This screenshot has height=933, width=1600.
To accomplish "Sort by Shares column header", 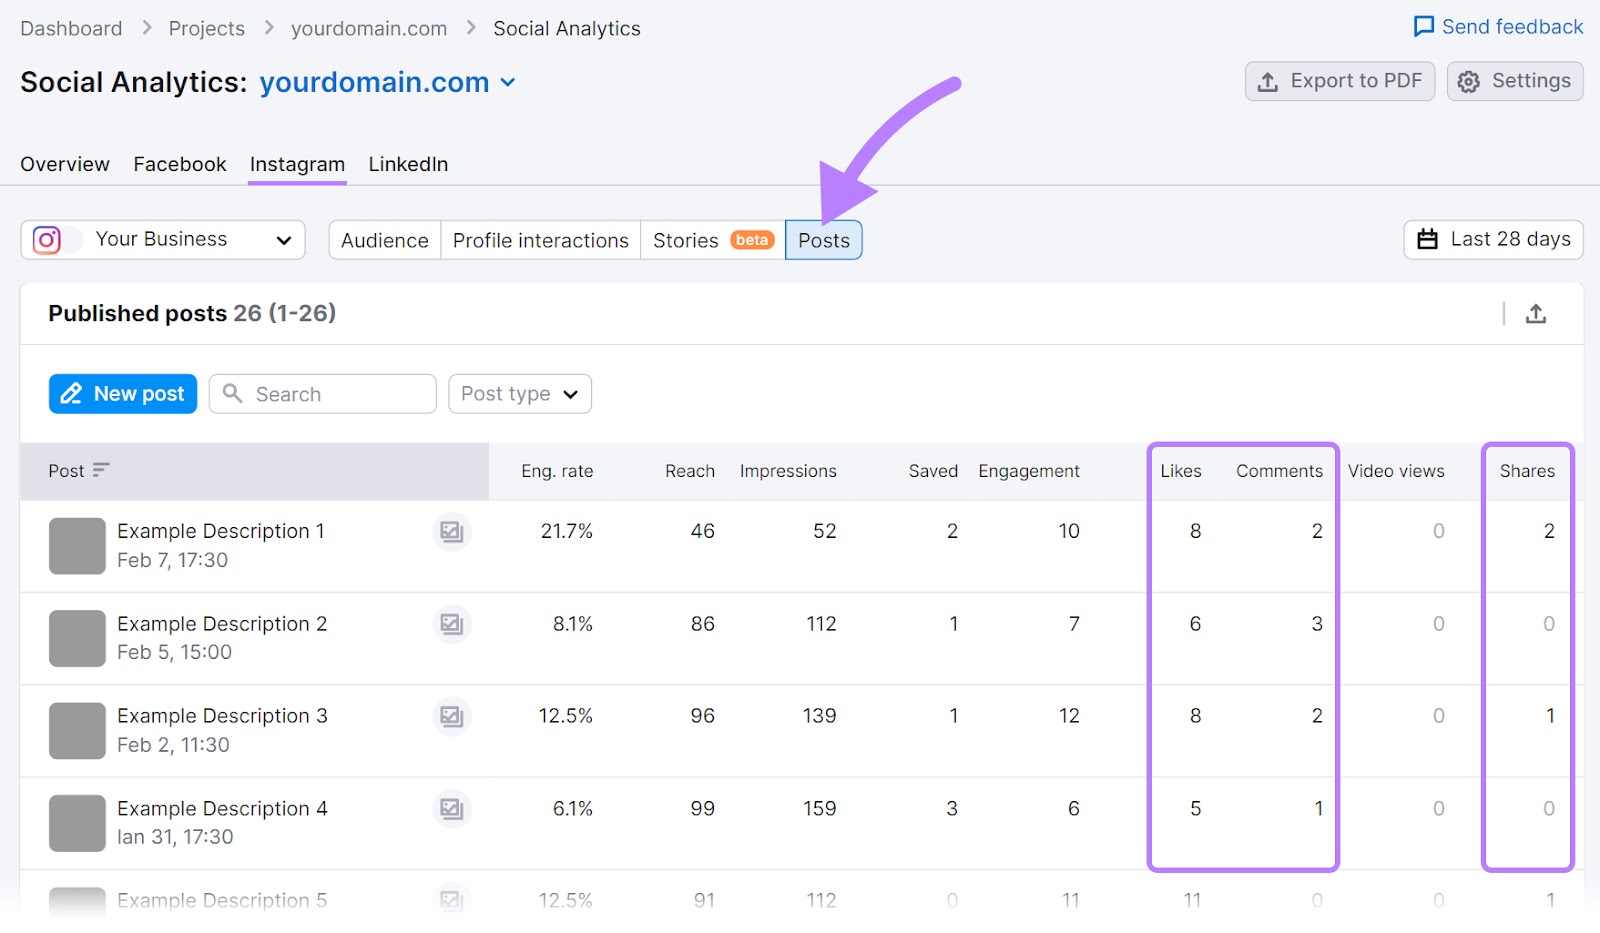I will point(1527,471).
